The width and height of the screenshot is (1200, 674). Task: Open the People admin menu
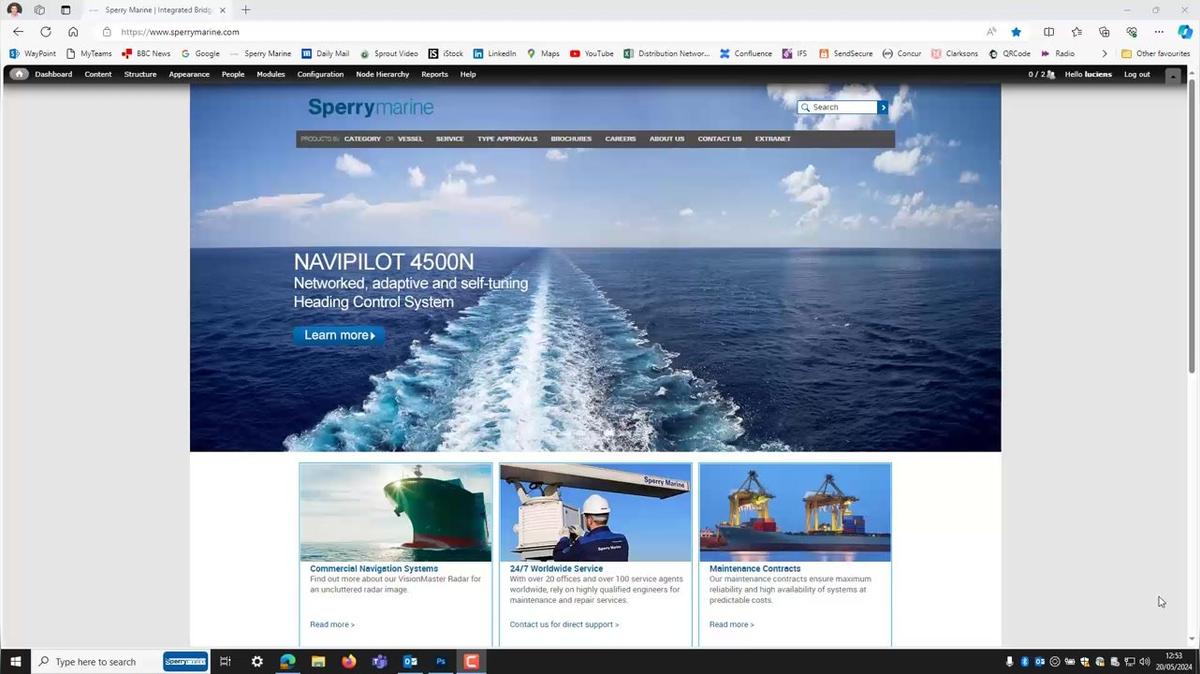(x=233, y=74)
